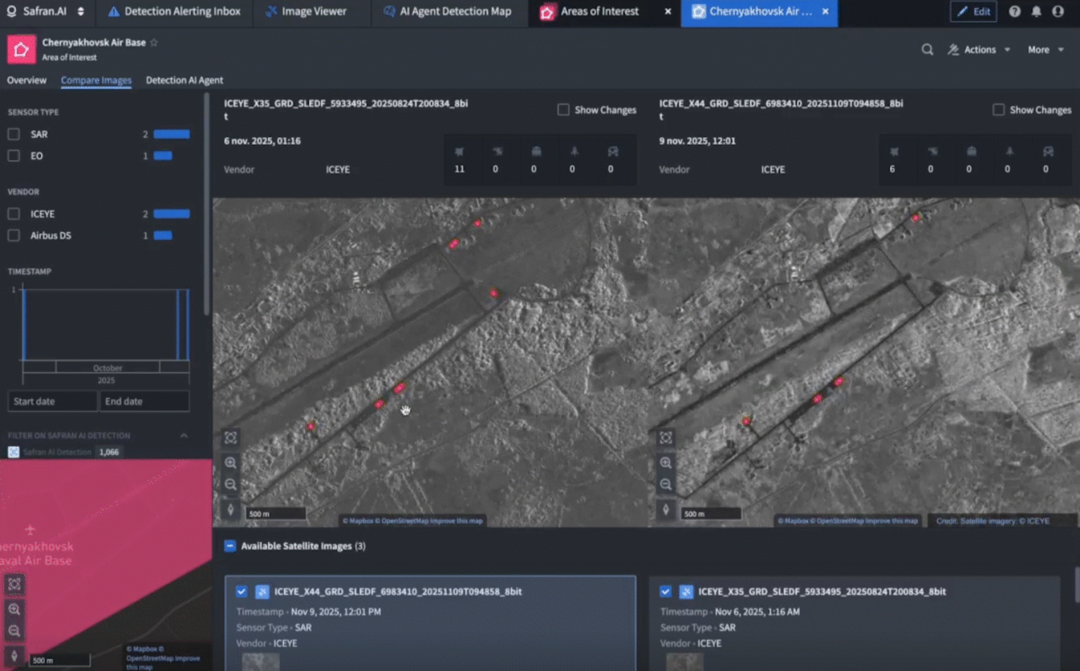Image resolution: width=1080 pixels, height=671 pixels.
Task: Click ICEYE_X44 image card thumbnail preview
Action: pyautogui.click(x=260, y=662)
